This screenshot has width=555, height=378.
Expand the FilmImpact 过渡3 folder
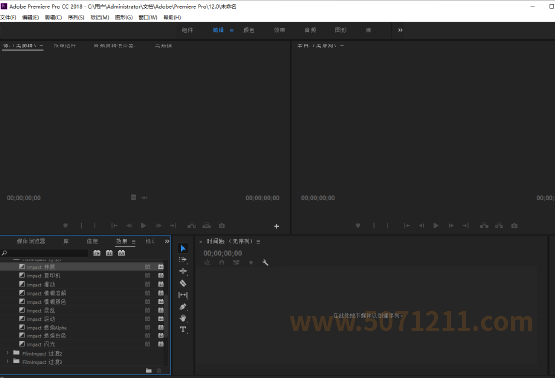point(7,361)
